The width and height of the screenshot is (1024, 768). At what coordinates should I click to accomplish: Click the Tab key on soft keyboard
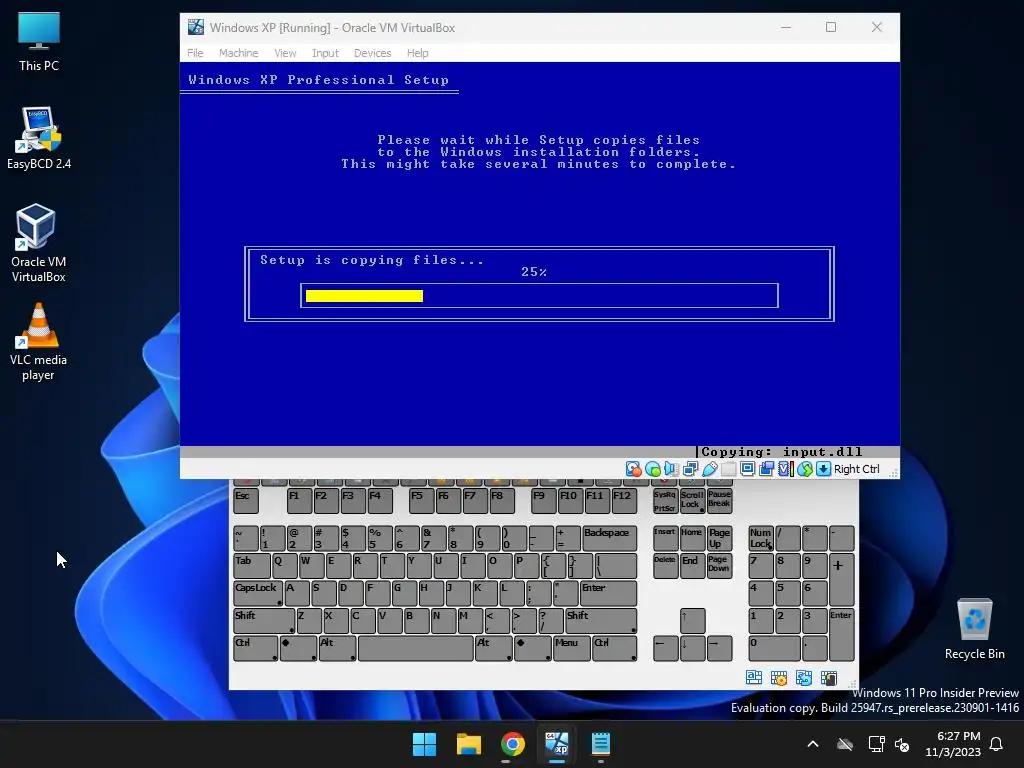(x=251, y=566)
